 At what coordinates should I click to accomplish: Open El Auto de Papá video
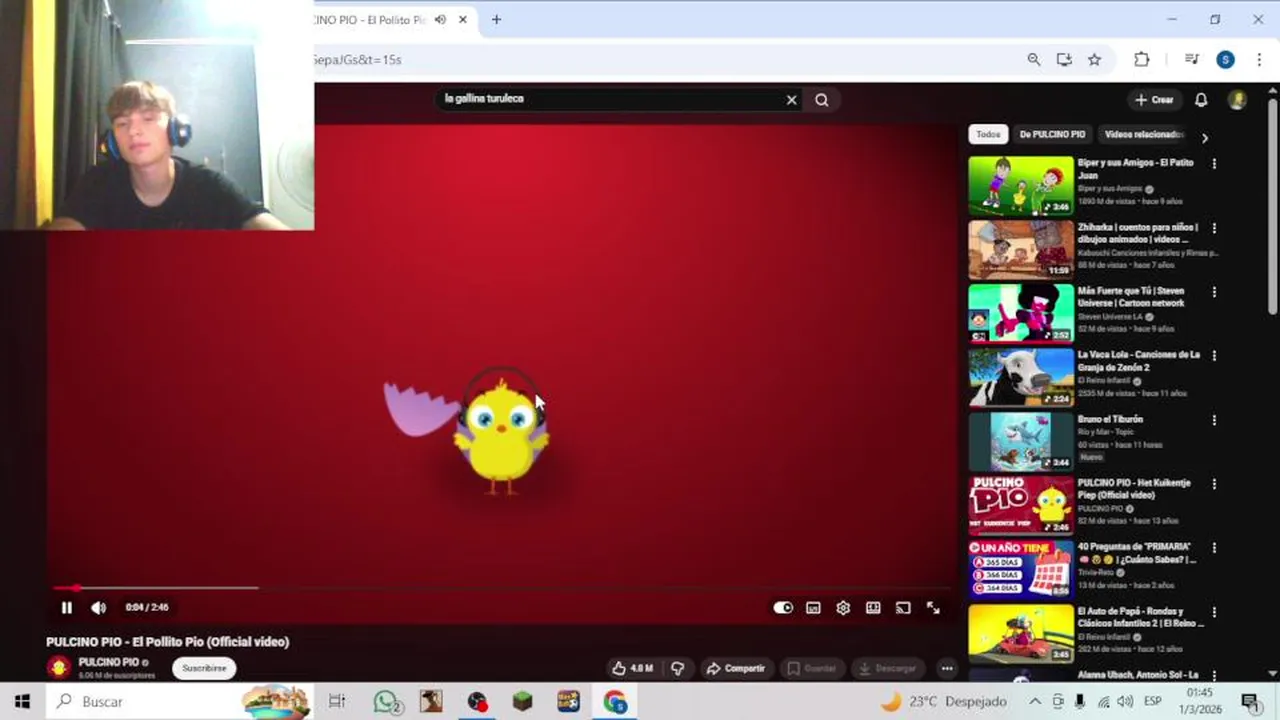point(1020,633)
